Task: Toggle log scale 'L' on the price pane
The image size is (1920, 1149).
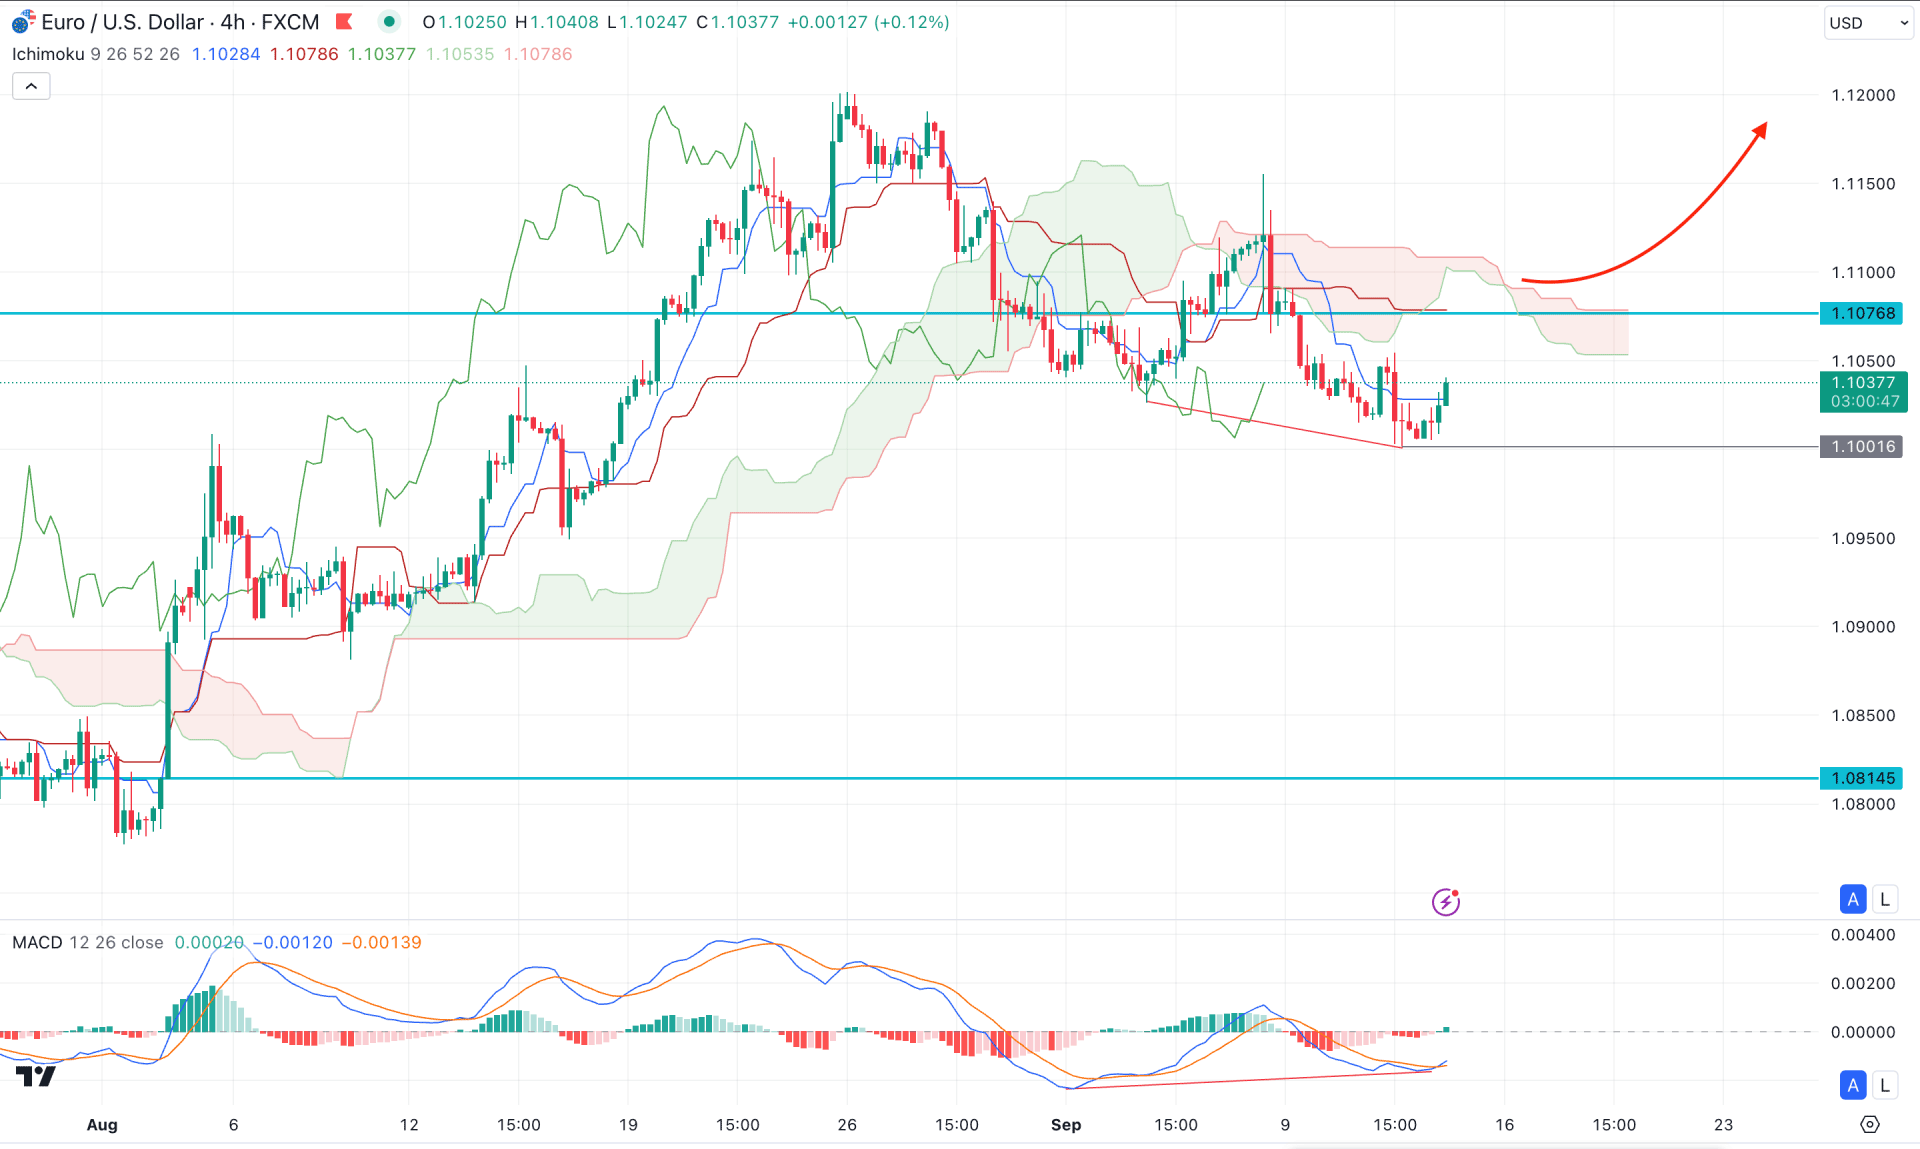Action: coord(1885,899)
